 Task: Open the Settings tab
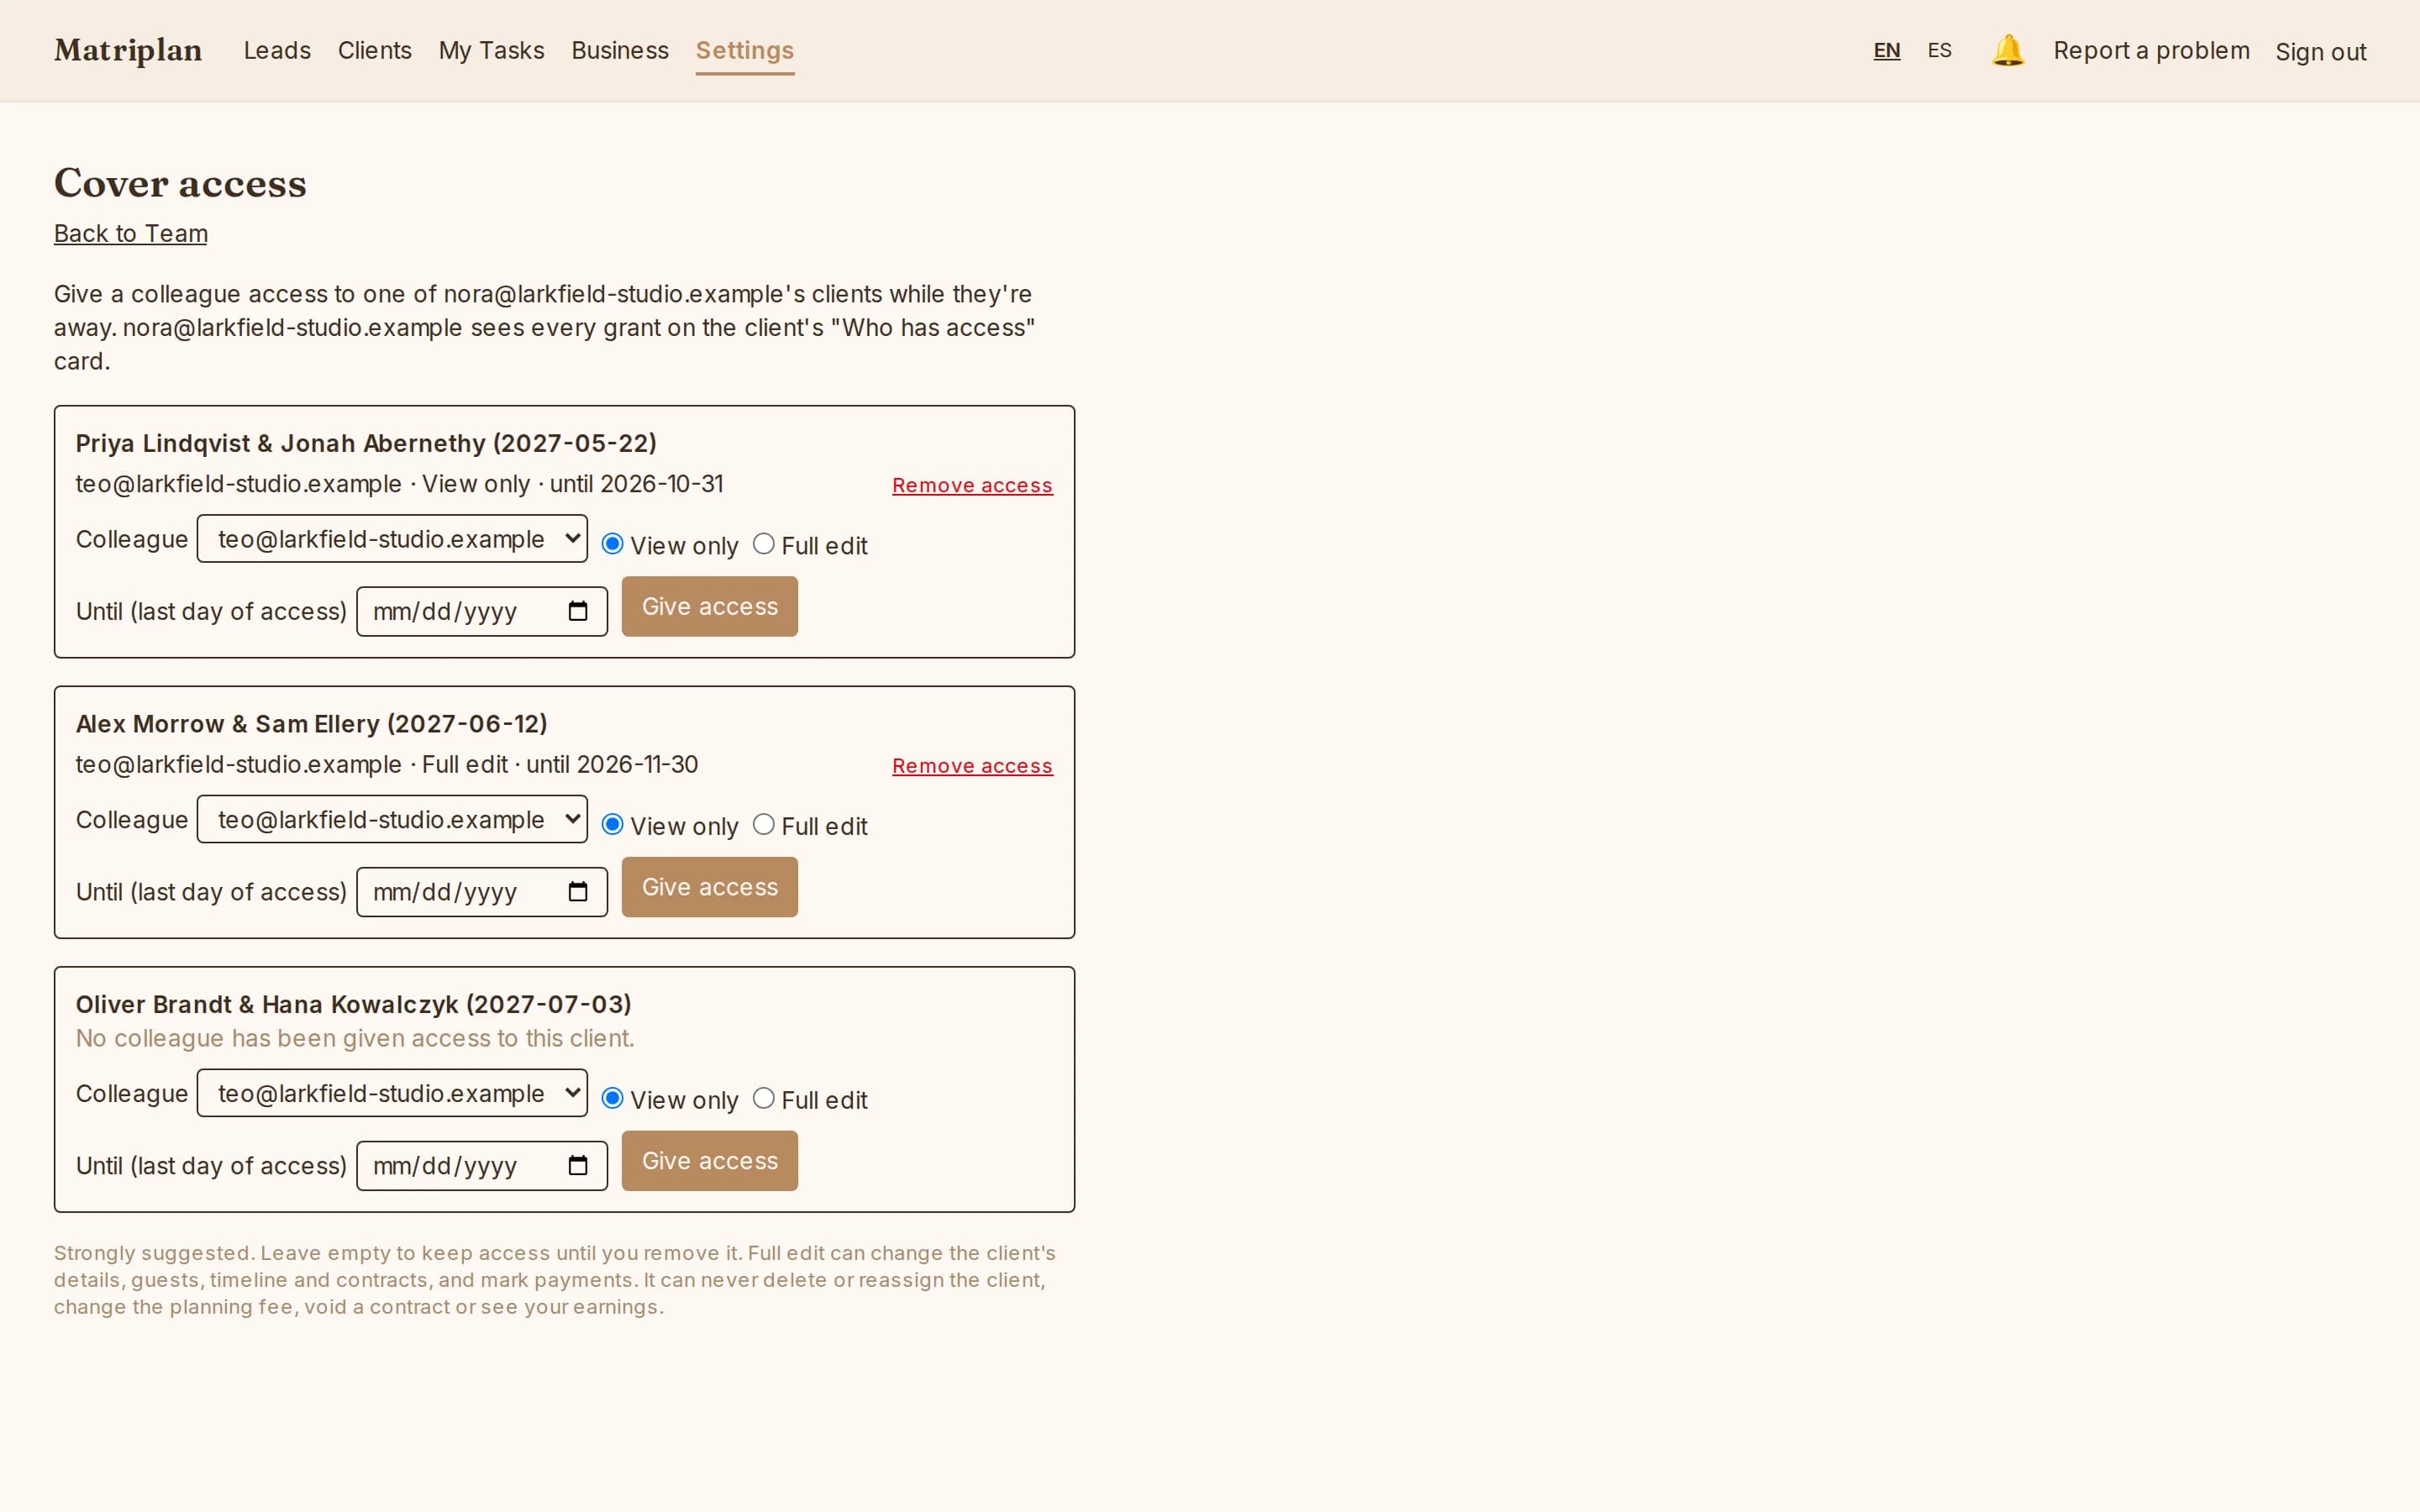pos(745,50)
